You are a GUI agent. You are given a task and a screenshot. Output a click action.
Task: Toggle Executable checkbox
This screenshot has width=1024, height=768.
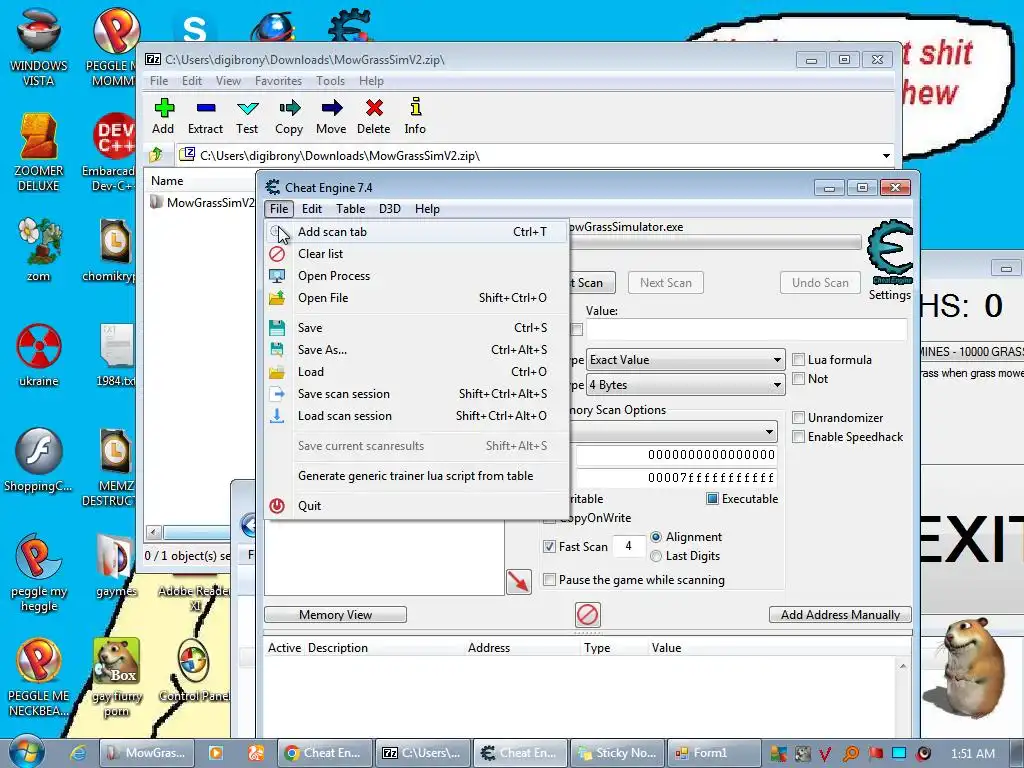pyautogui.click(x=712, y=499)
